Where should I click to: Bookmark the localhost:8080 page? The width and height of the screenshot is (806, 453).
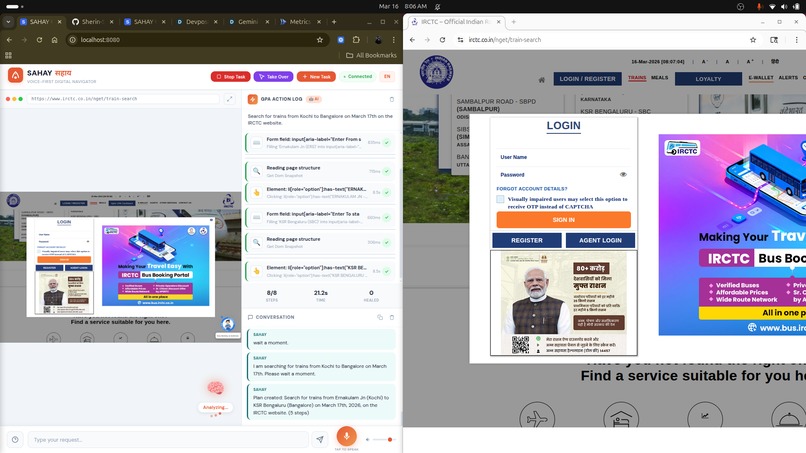click(x=320, y=40)
